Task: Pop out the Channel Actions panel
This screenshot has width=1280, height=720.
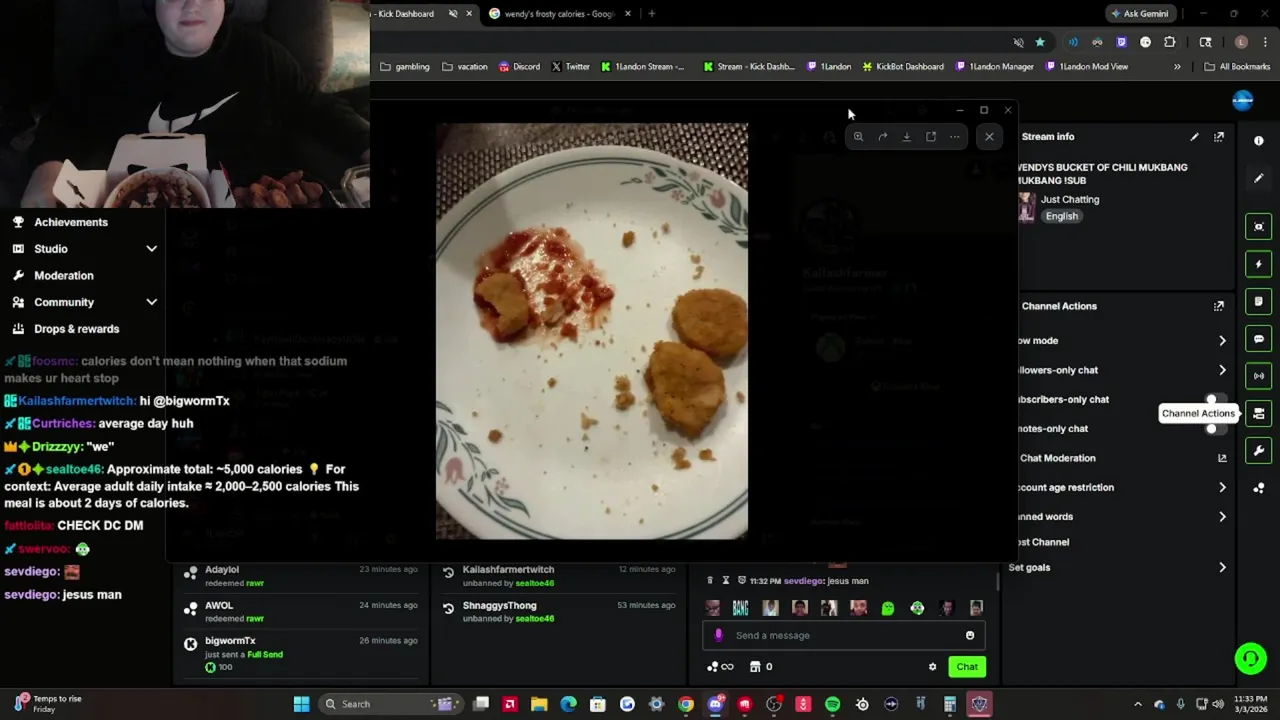Action: [x=1219, y=306]
